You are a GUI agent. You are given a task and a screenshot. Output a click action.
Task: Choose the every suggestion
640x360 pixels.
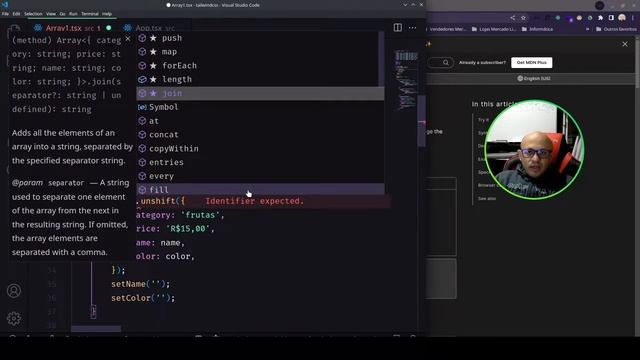260,176
